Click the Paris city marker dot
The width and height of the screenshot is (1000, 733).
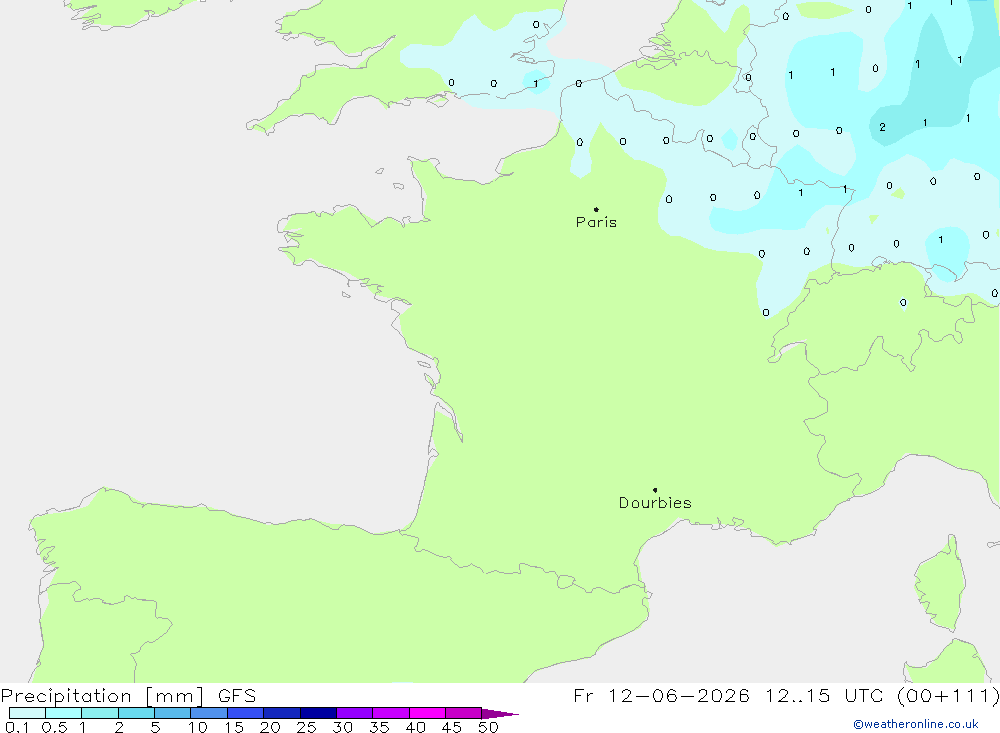[x=596, y=209]
